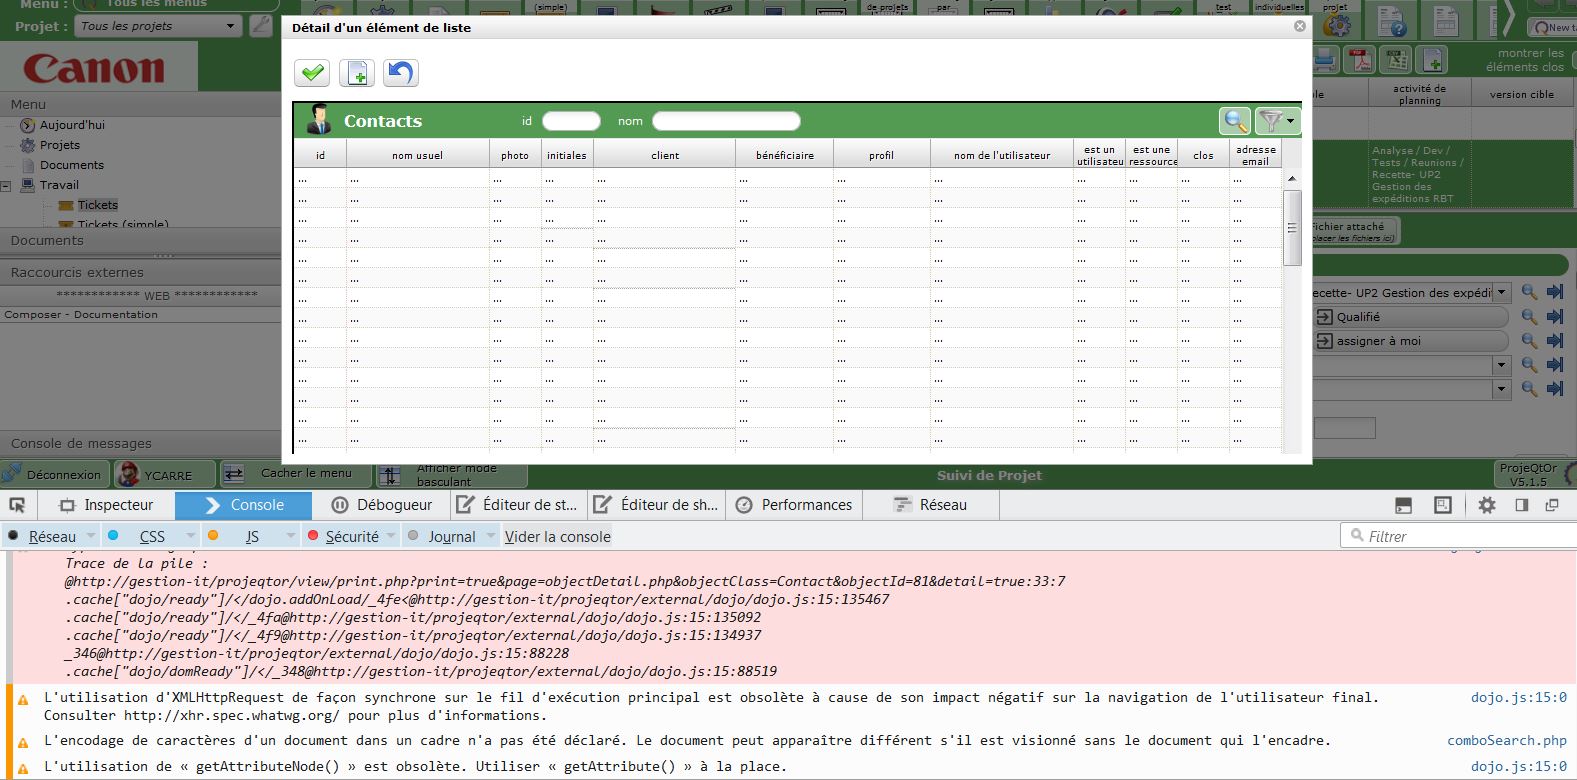The image size is (1577, 780).
Task: Switch to the Débogueur tab
Action: 383,505
